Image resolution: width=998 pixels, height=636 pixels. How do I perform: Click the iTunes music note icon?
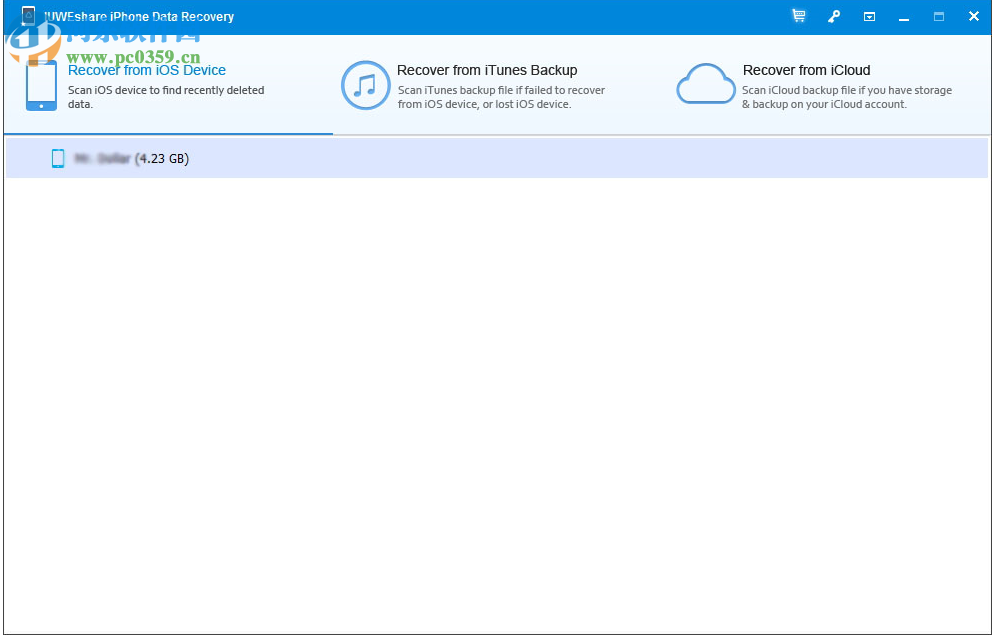pos(366,86)
